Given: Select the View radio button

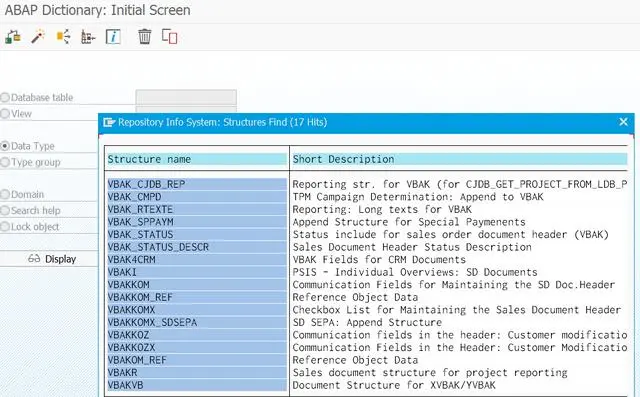Looking at the screenshot, I should 5,114.
